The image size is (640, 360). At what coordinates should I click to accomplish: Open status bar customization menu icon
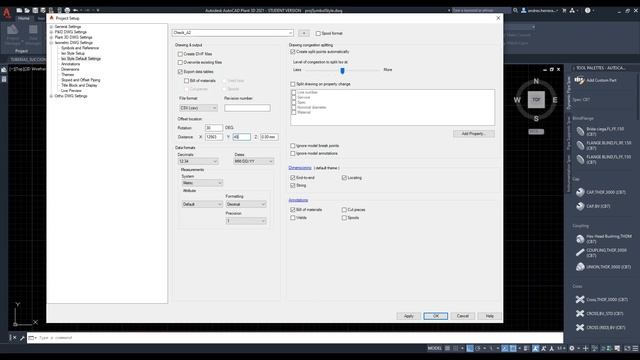click(635, 348)
